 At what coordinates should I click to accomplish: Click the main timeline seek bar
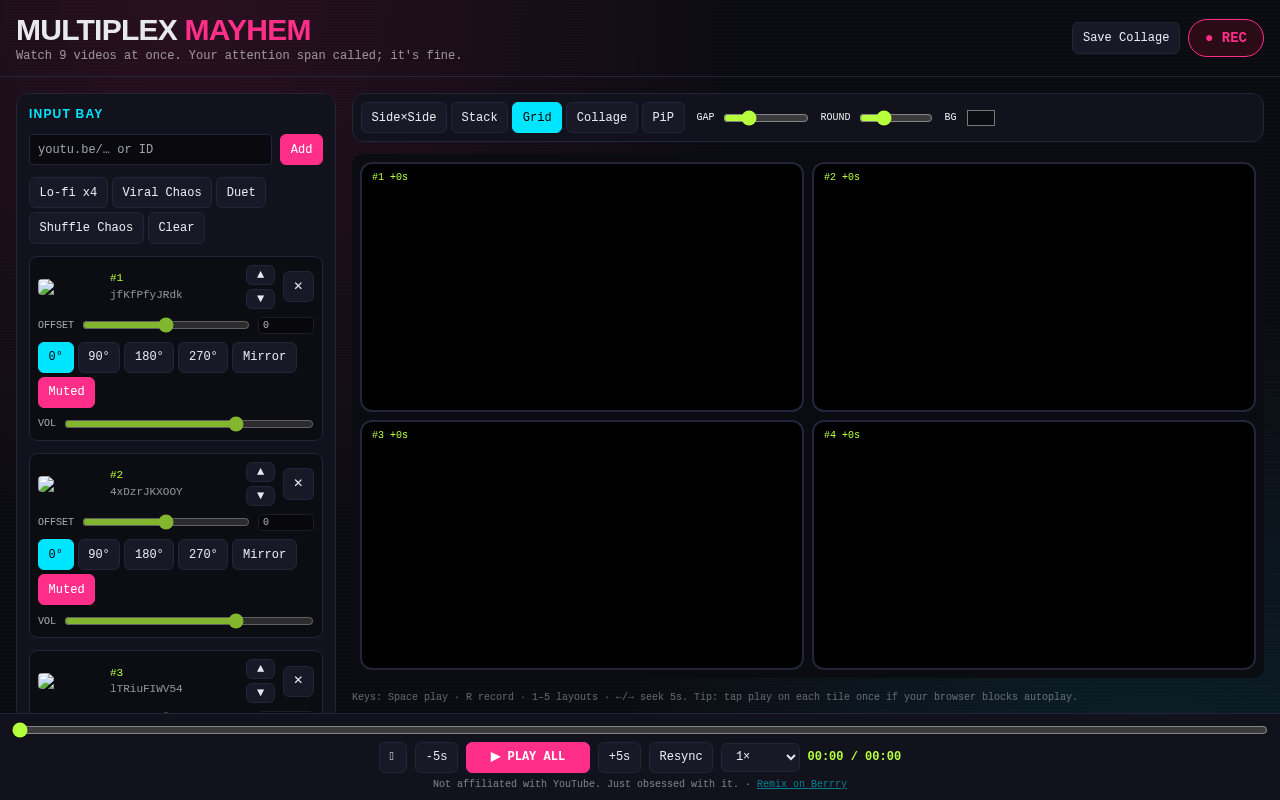pyautogui.click(x=640, y=730)
